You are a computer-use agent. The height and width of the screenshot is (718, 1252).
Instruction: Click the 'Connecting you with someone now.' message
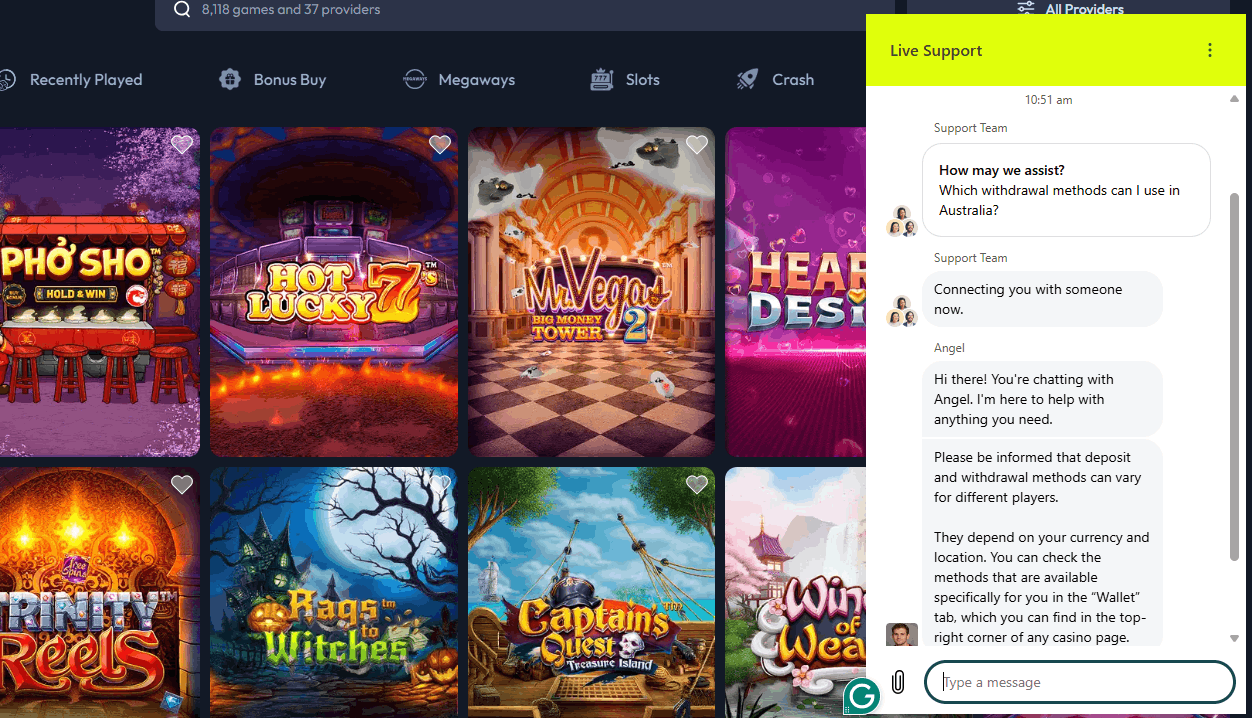tap(1042, 299)
